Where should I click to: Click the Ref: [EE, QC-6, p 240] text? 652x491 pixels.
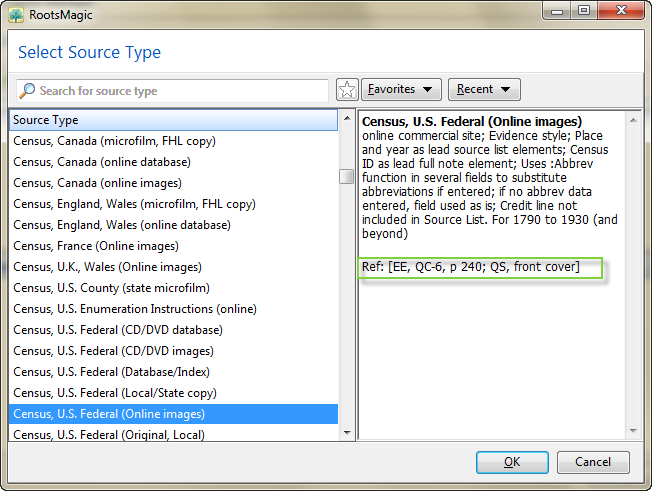click(x=470, y=266)
